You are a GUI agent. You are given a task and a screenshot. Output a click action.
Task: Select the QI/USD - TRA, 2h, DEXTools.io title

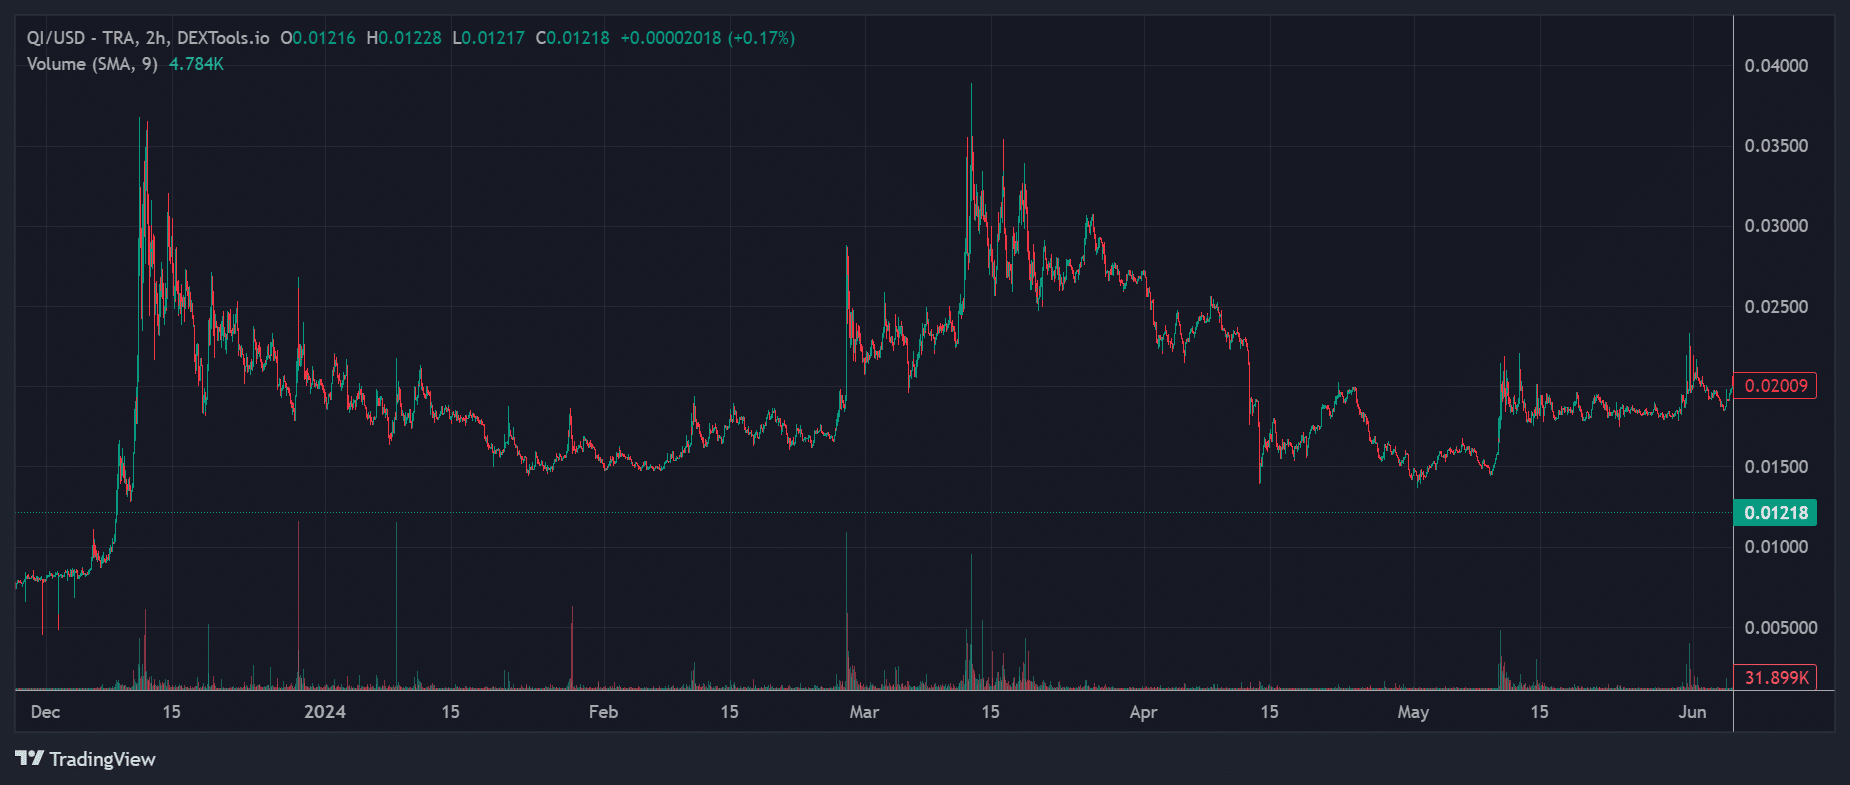click(148, 38)
